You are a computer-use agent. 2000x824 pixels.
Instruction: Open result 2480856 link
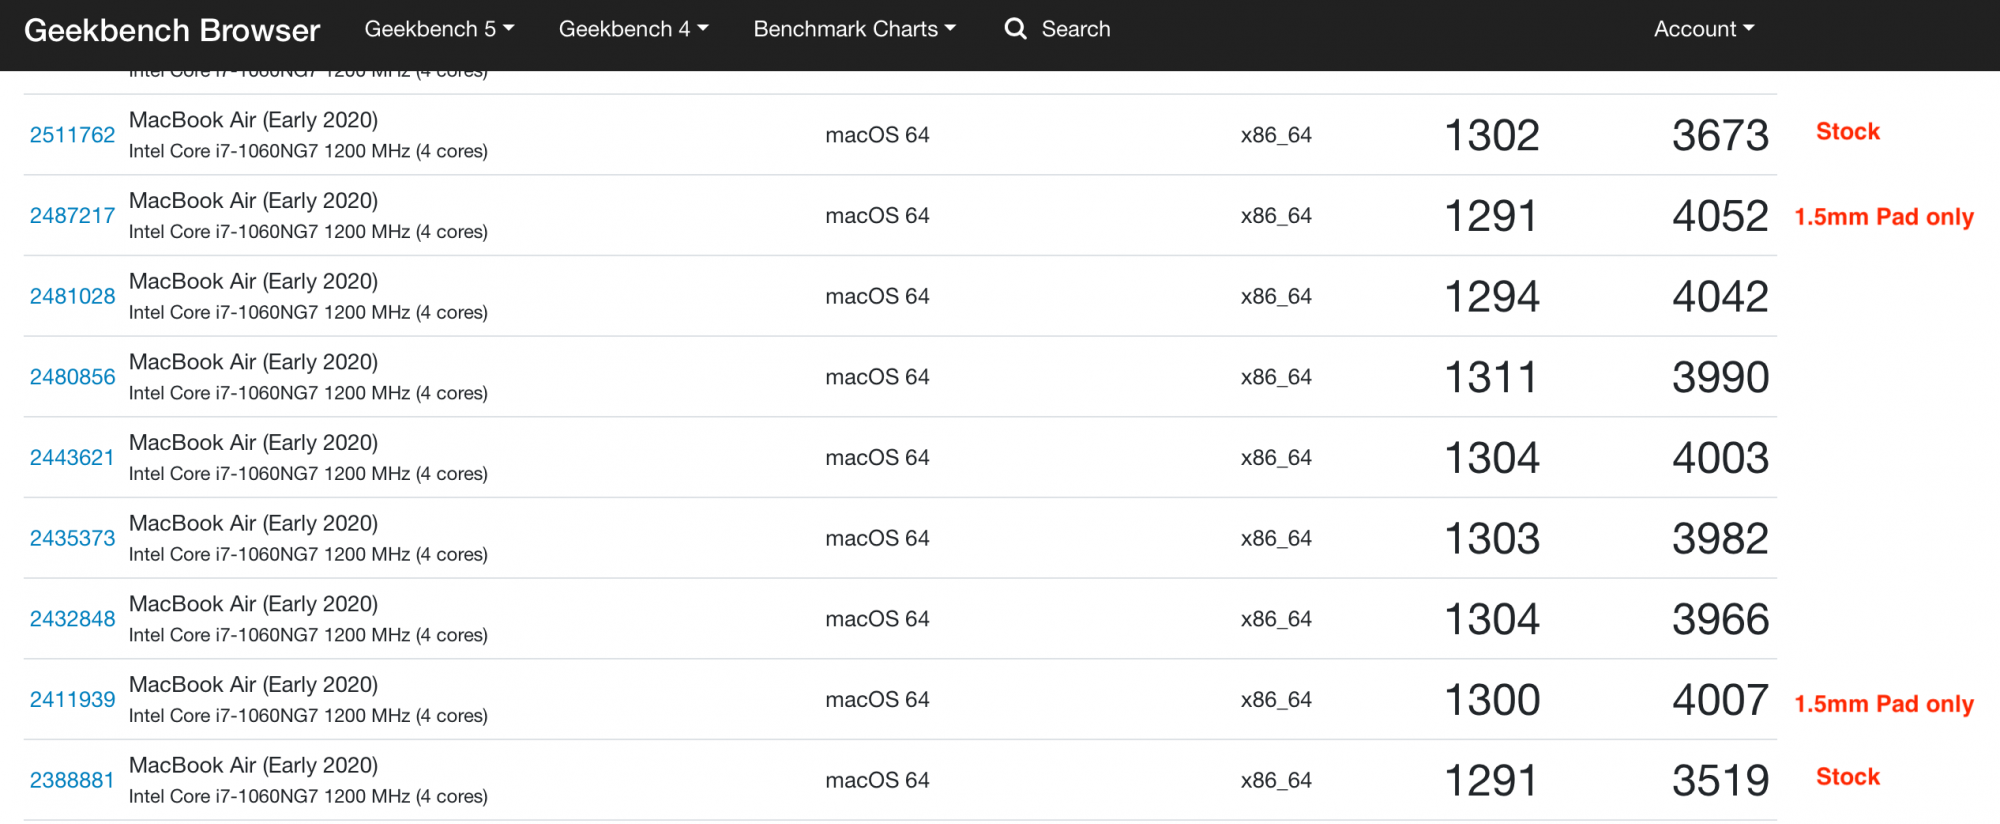pos(72,377)
